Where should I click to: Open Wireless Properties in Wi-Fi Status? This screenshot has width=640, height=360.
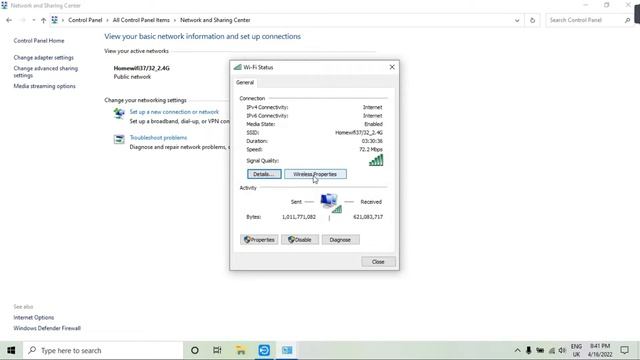[x=315, y=174]
